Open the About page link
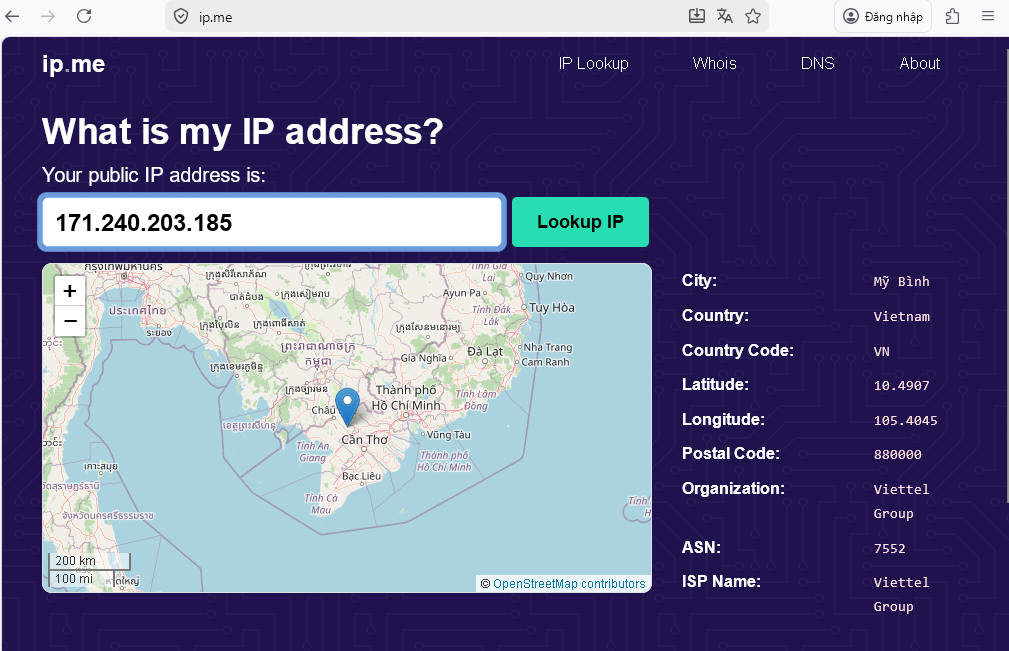This screenshot has height=651, width=1009. pos(919,64)
